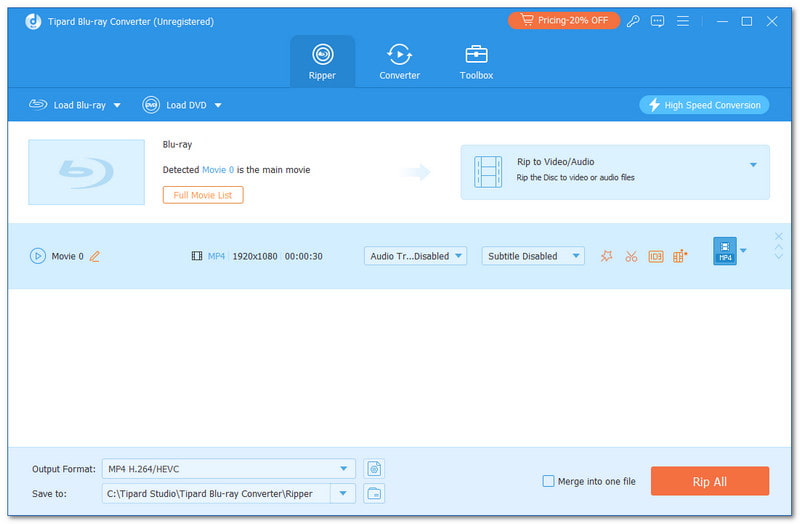The image size is (800, 524).
Task: Click the Blu-ray title text
Action: pyautogui.click(x=178, y=144)
